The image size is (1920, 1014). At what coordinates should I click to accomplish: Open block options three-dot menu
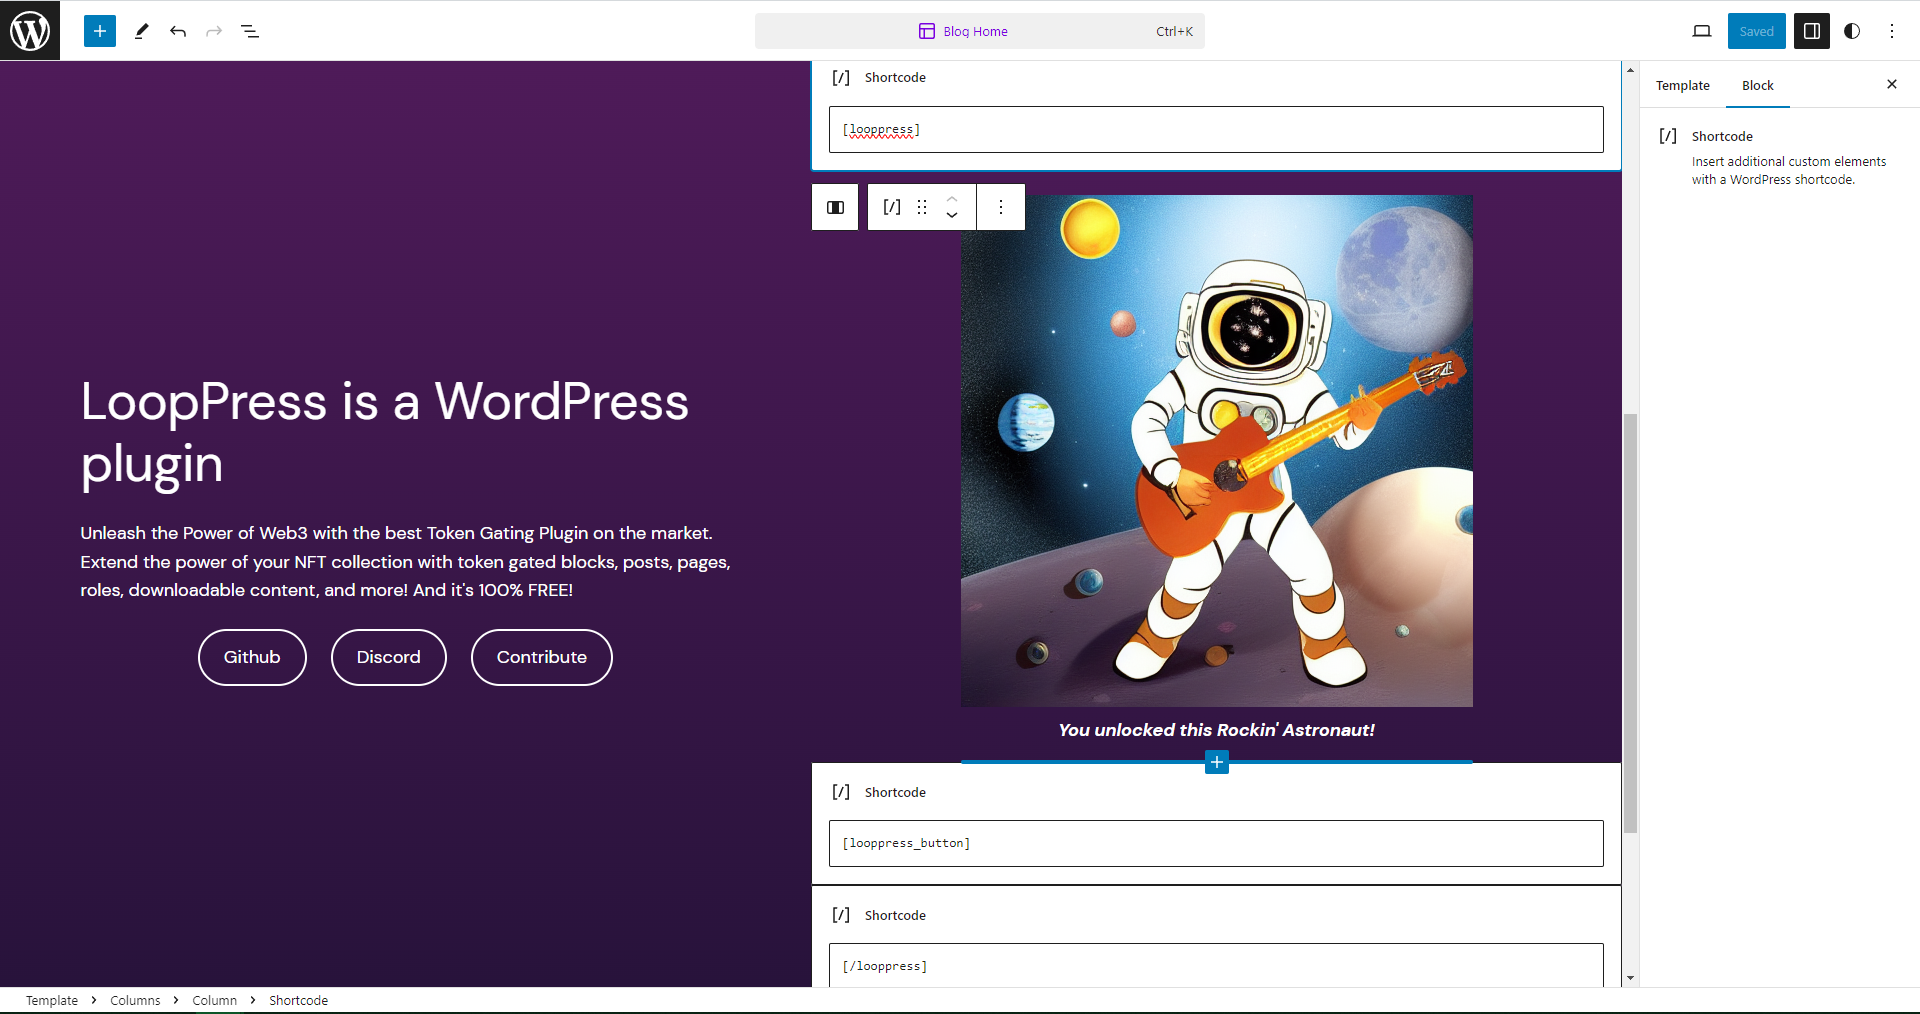pyautogui.click(x=1001, y=207)
